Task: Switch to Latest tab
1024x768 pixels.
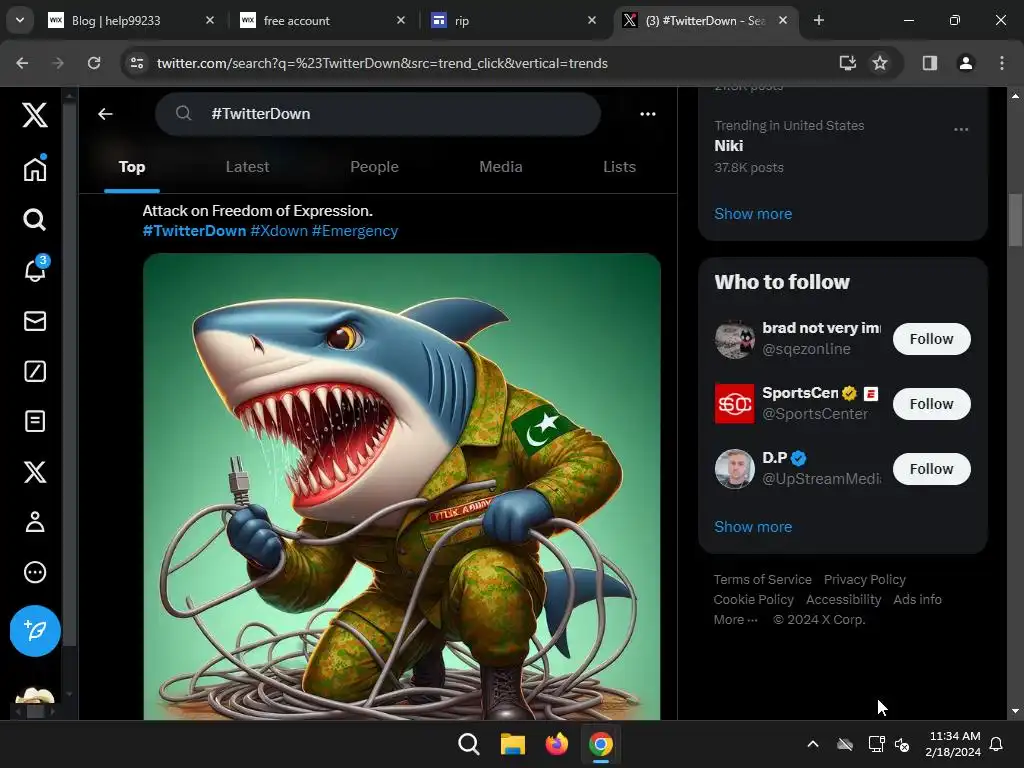Action: 247,167
